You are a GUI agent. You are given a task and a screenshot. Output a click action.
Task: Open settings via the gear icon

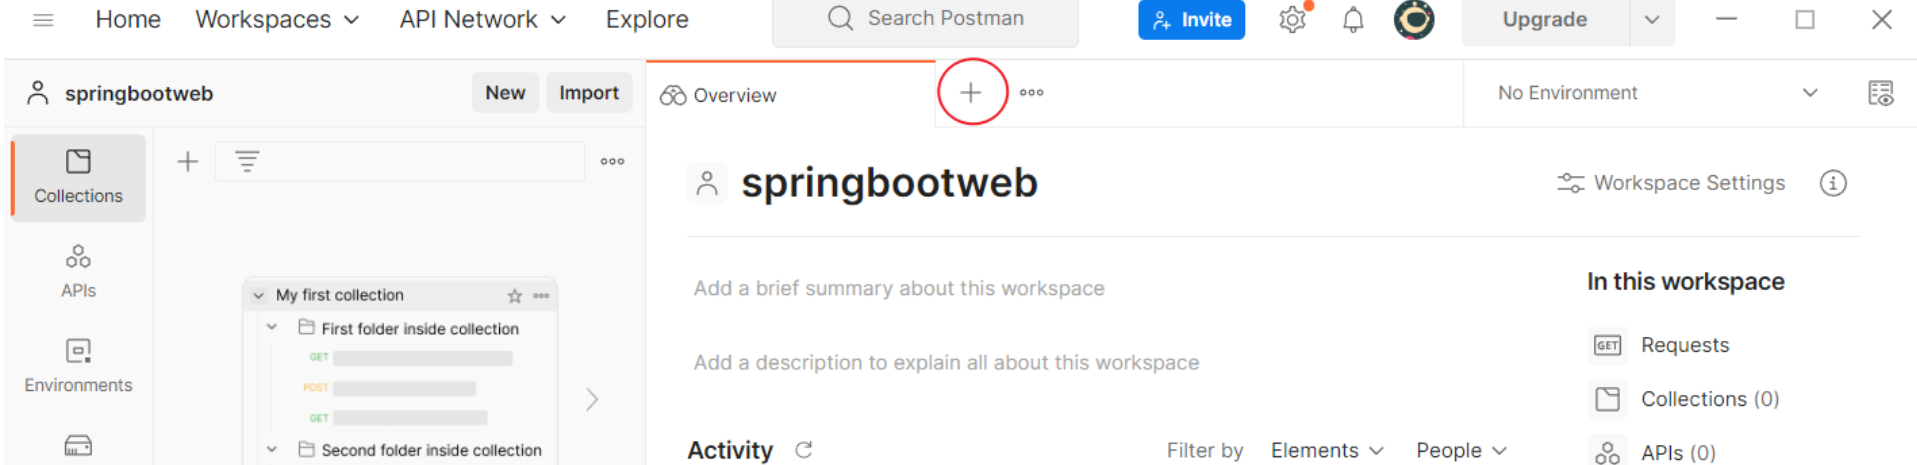[1292, 19]
